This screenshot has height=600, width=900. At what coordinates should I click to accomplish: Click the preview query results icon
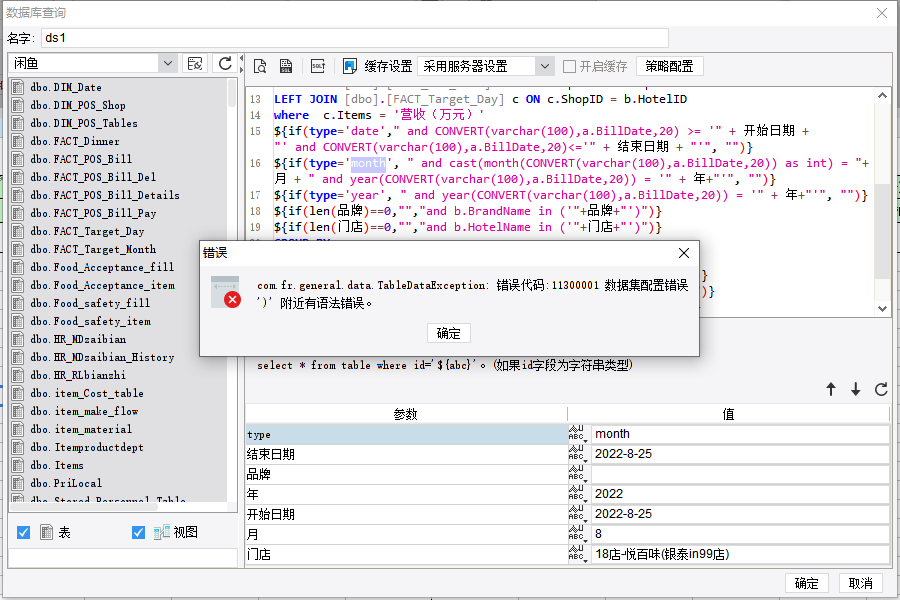coord(260,67)
